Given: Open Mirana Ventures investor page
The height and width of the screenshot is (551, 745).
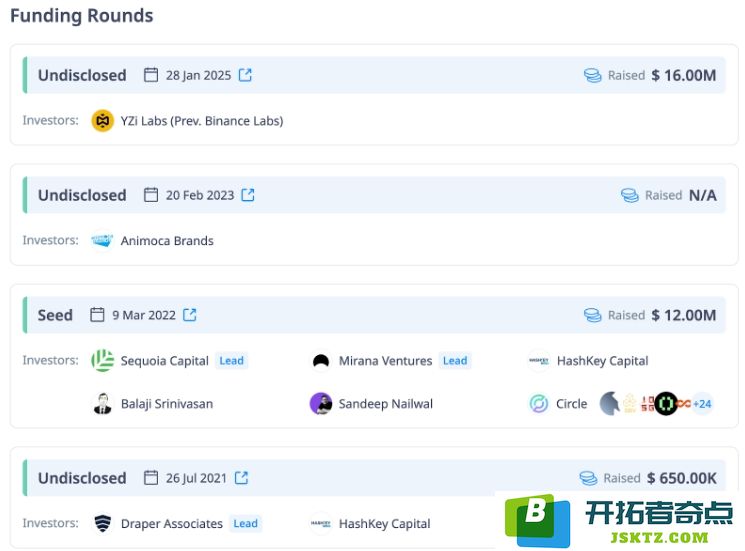Looking at the screenshot, I should [385, 361].
